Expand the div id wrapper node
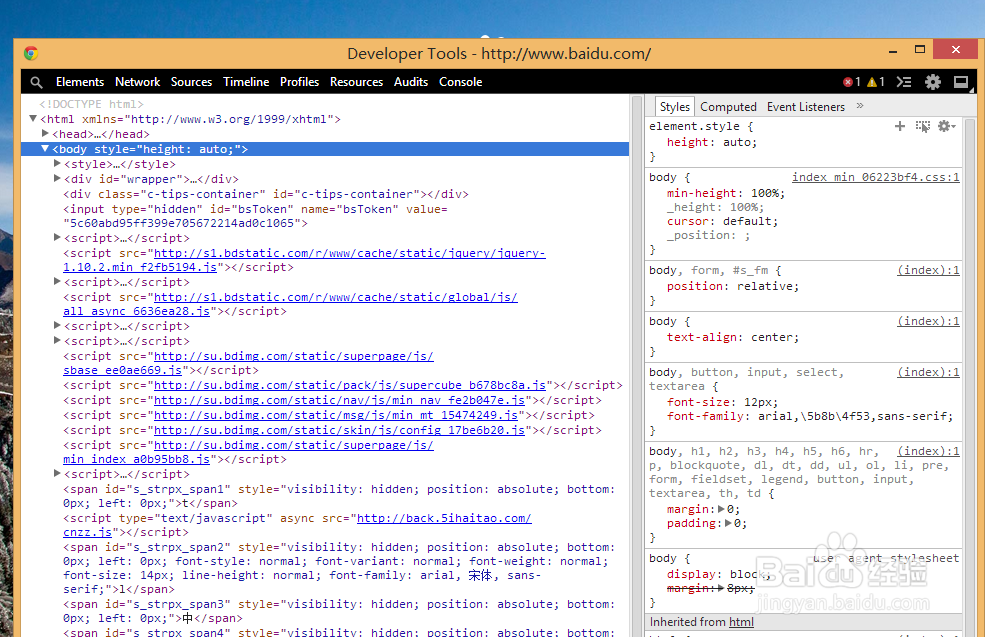 57,178
